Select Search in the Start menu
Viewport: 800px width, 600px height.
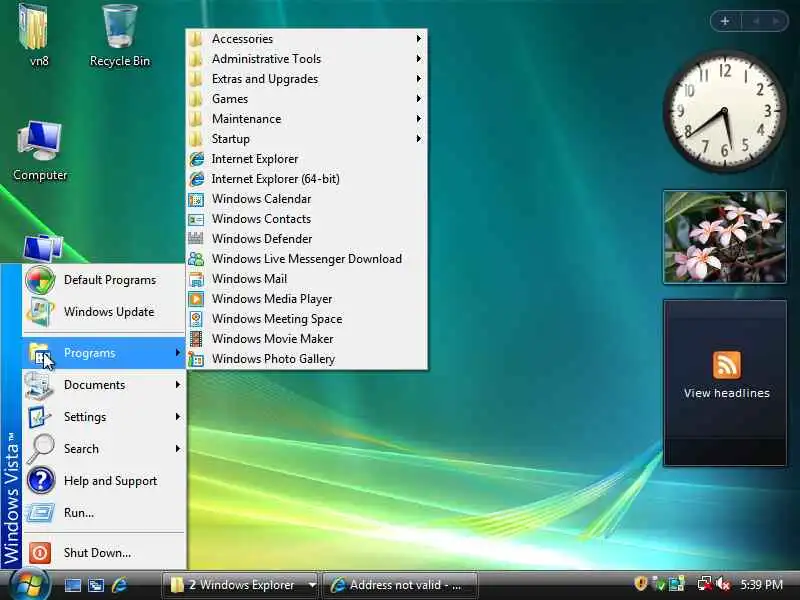(x=104, y=449)
